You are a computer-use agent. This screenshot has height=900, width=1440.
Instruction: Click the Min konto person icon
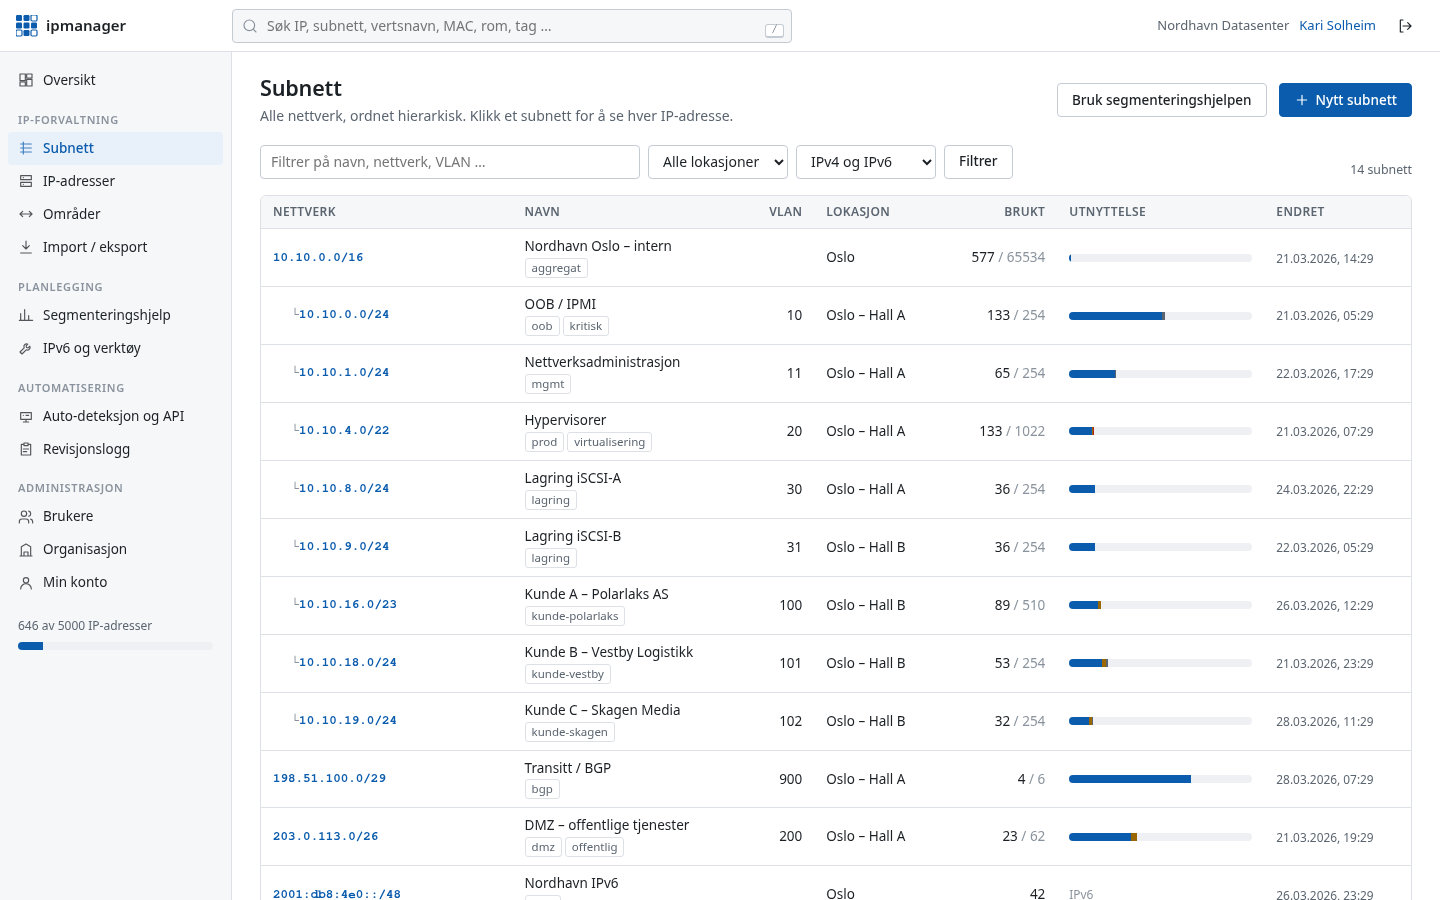pos(26,582)
